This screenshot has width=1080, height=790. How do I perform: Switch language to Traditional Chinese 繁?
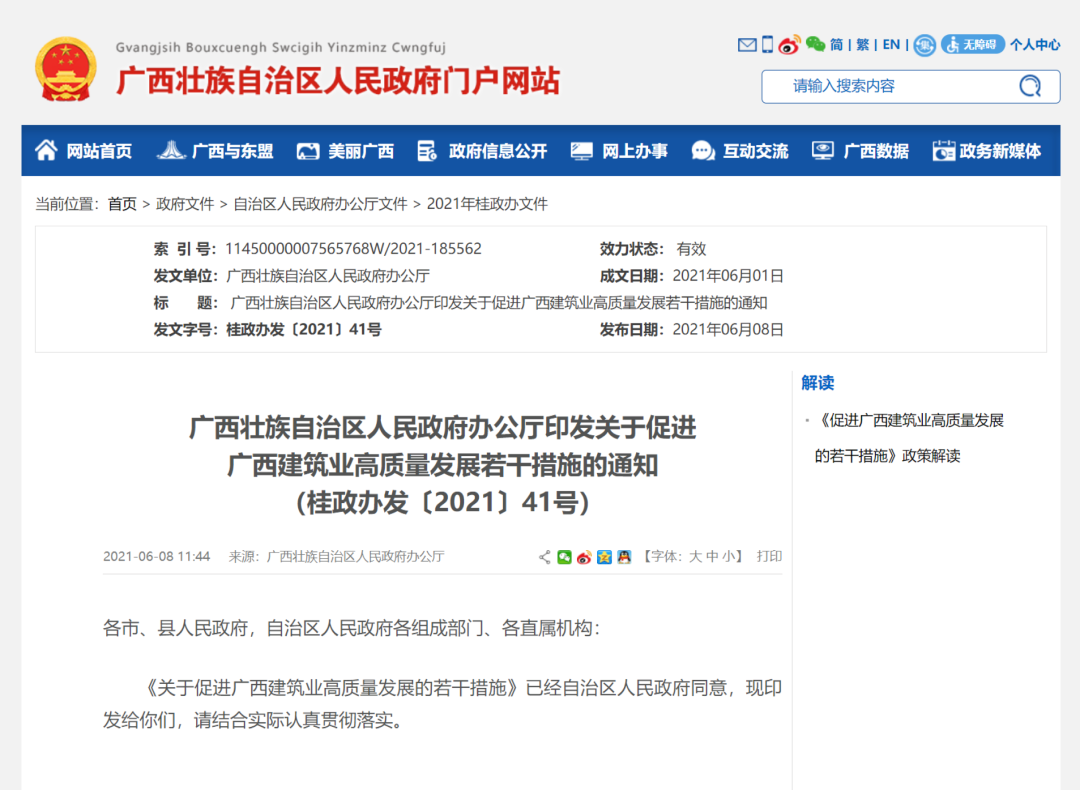click(x=862, y=45)
